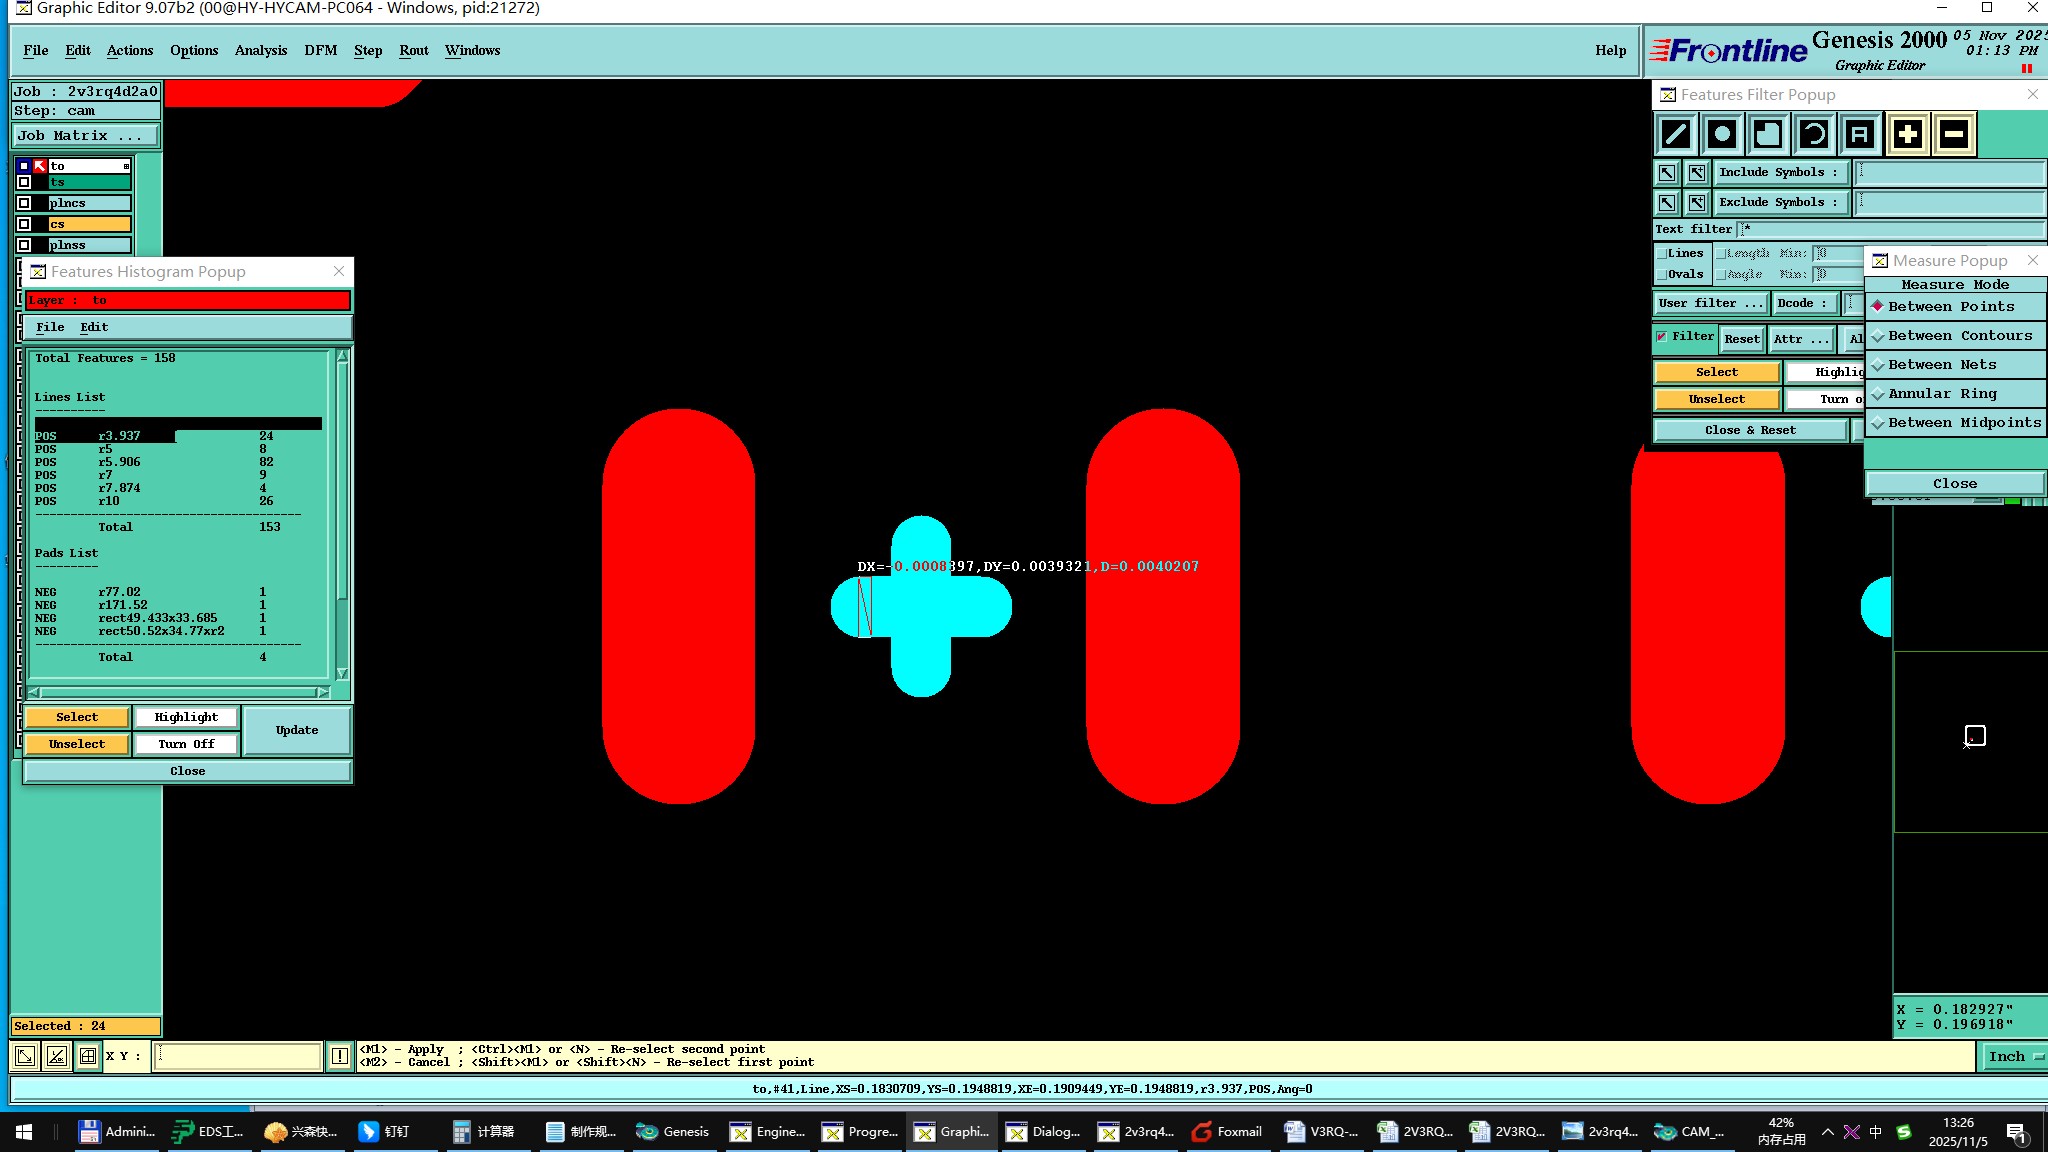Screen dimensions: 2048x1152
Task: Uncheck the Filter checkbox
Action: click(x=1662, y=337)
